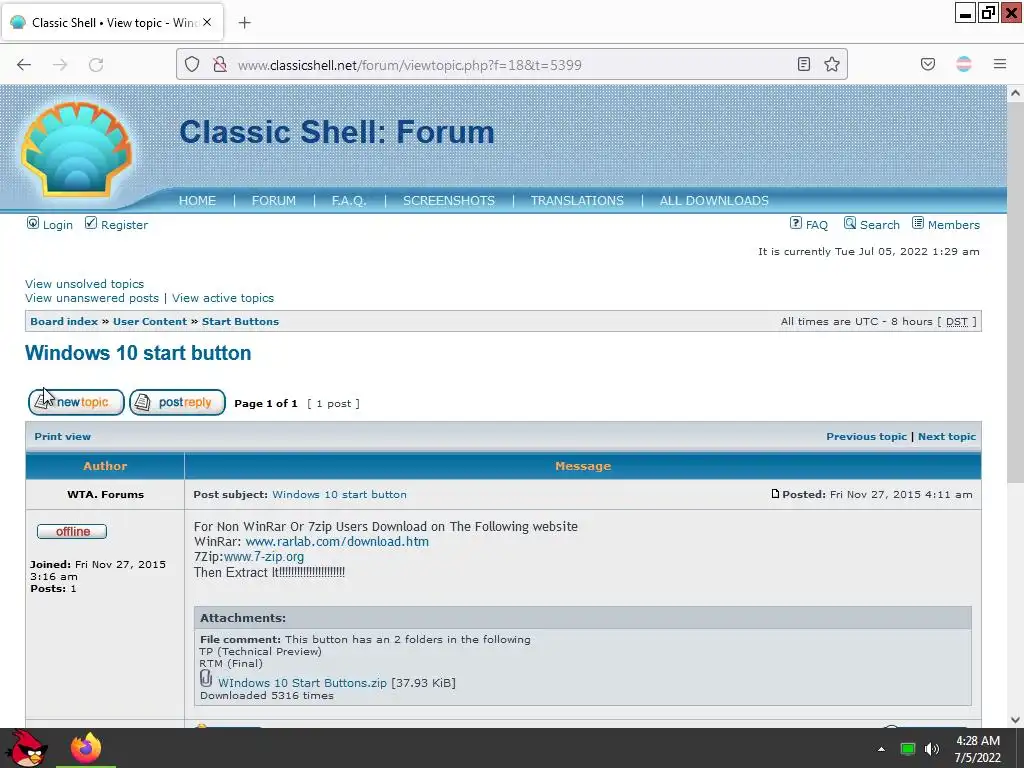1024x768 pixels.
Task: Open the insecure connection lock icon
Action: [220, 64]
